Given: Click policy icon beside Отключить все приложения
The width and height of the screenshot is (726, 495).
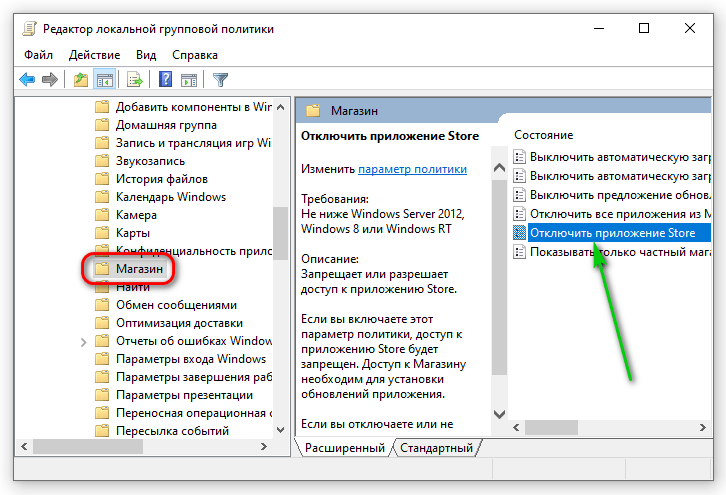Looking at the screenshot, I should point(519,214).
